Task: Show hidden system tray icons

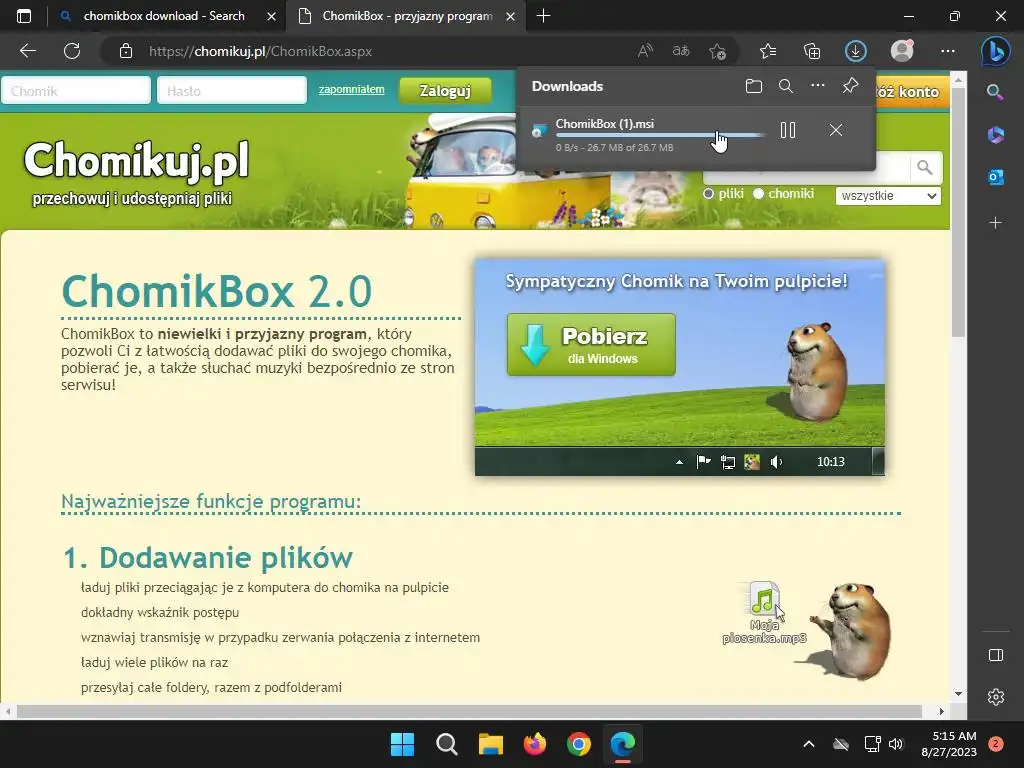Action: coord(808,744)
